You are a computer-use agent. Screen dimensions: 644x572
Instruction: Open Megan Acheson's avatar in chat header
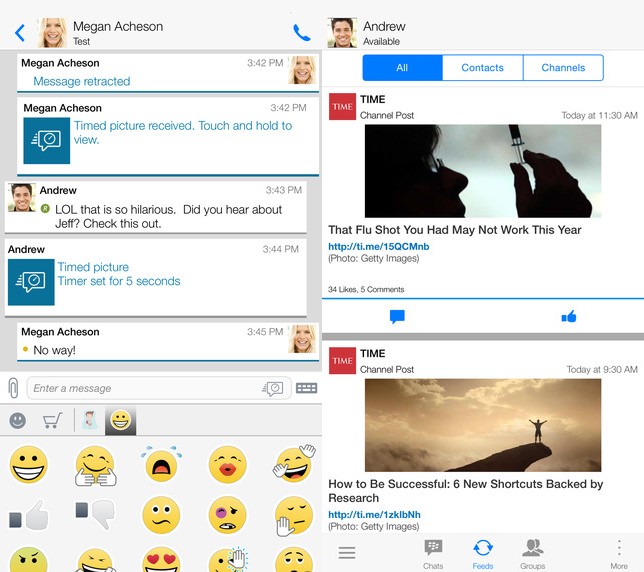[x=52, y=32]
